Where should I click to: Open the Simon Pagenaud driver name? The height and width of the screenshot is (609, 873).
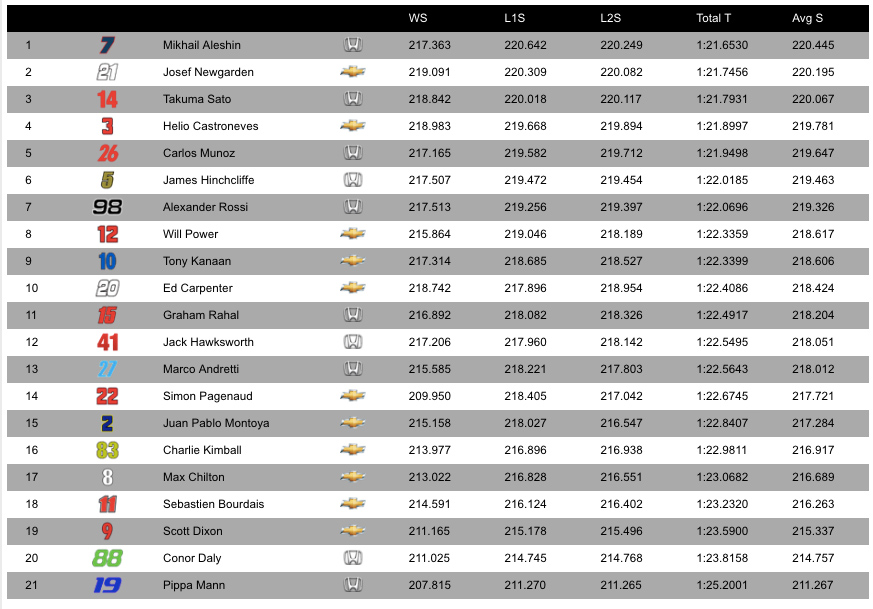208,396
